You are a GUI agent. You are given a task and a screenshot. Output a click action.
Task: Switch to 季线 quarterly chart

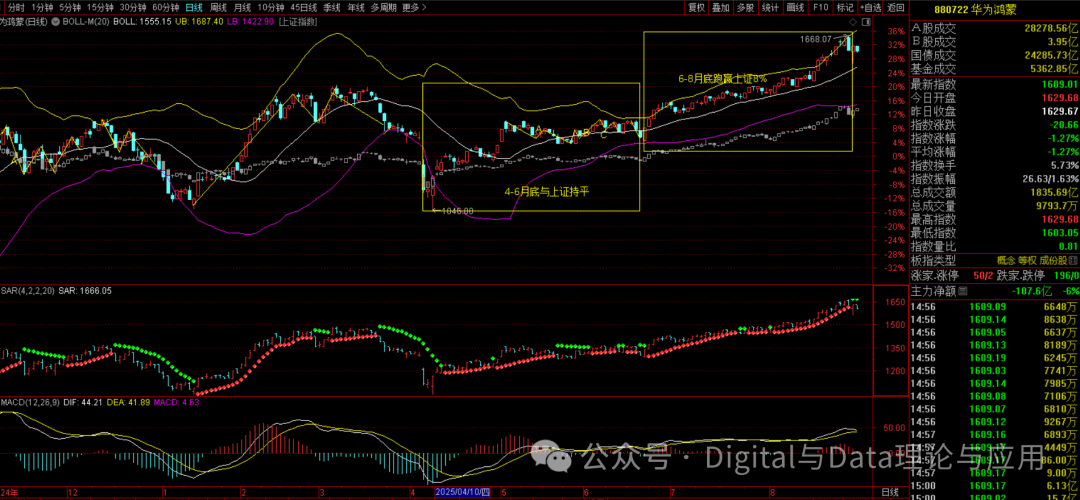(332, 8)
